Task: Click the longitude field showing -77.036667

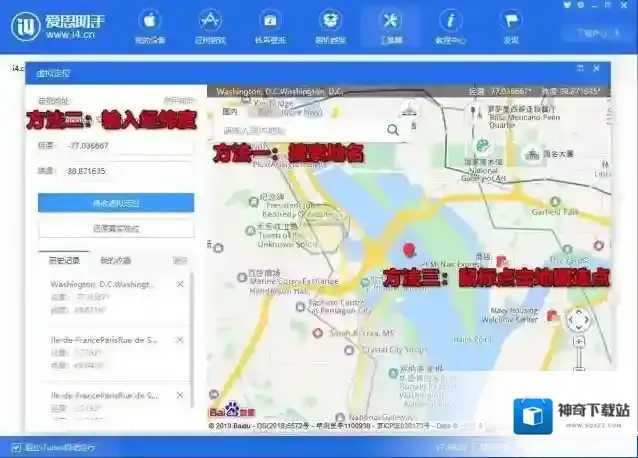Action: (x=120, y=145)
